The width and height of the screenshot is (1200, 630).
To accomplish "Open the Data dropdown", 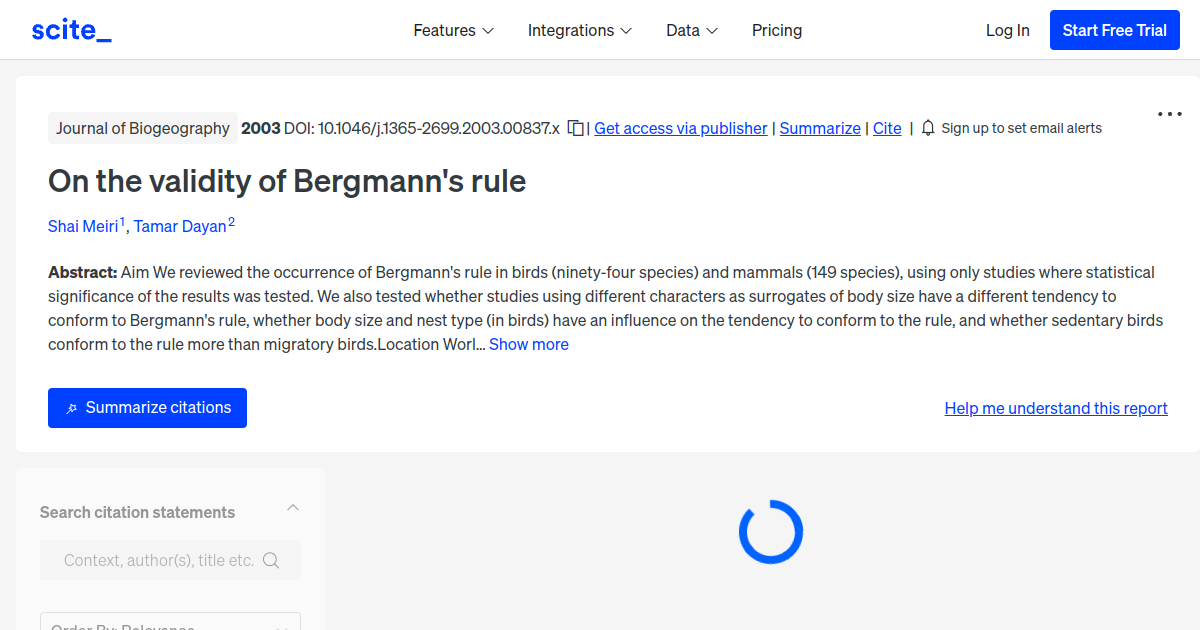I will (x=691, y=30).
